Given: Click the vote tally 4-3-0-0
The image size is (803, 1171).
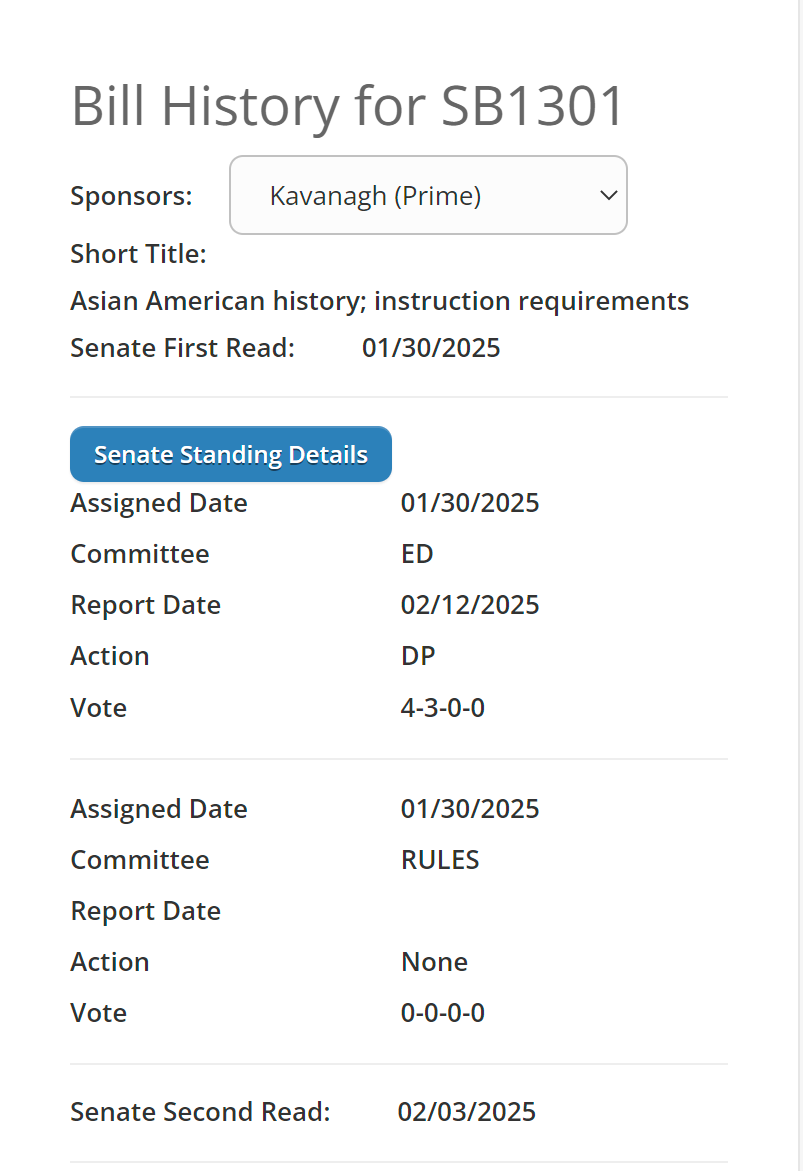Looking at the screenshot, I should (443, 708).
